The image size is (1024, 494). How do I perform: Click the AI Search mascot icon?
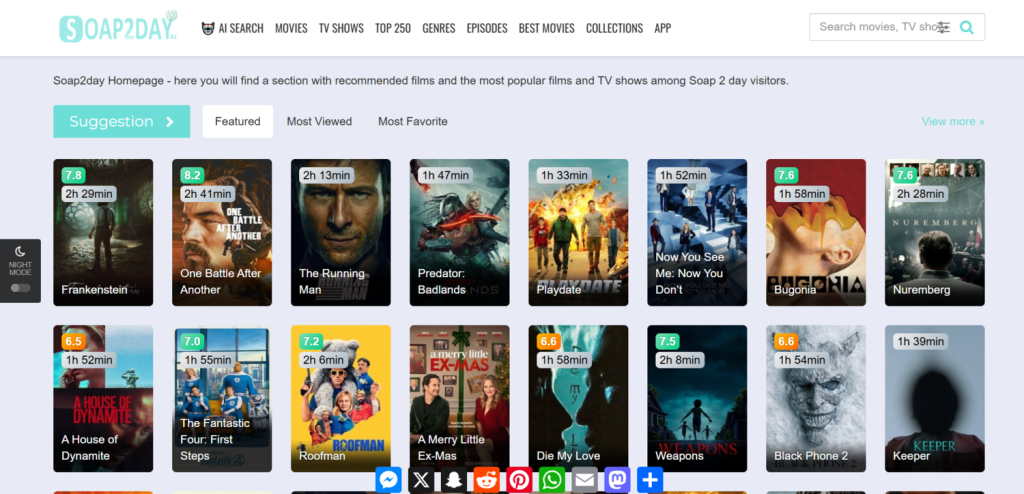coord(208,28)
